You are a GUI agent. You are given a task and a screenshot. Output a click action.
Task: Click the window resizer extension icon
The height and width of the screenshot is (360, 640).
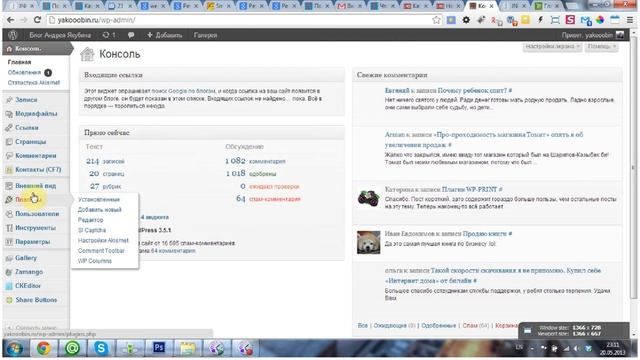(x=555, y=20)
